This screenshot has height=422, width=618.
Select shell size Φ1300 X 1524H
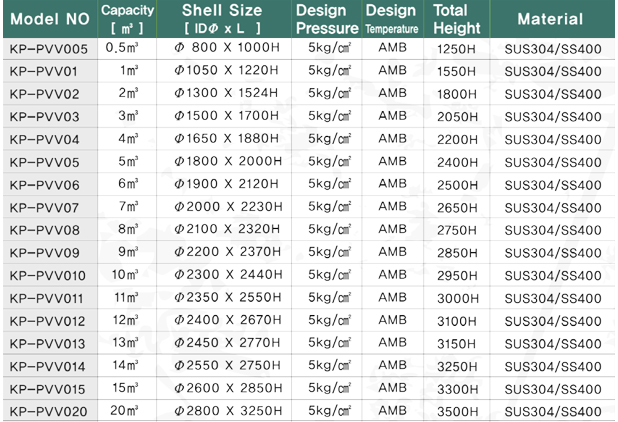[x=224, y=93]
